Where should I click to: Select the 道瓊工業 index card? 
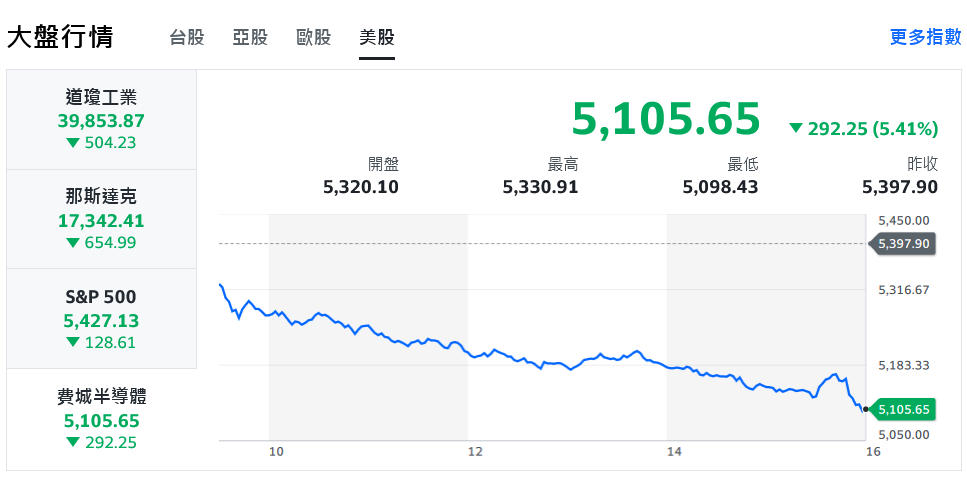(101, 119)
